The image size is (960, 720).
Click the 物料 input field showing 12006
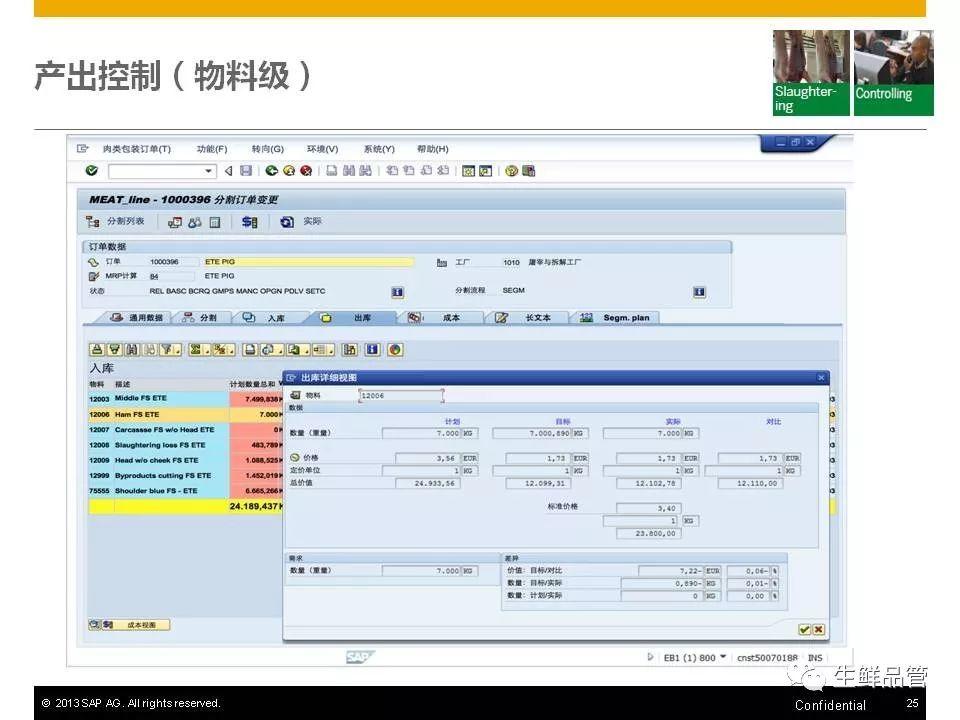click(400, 395)
